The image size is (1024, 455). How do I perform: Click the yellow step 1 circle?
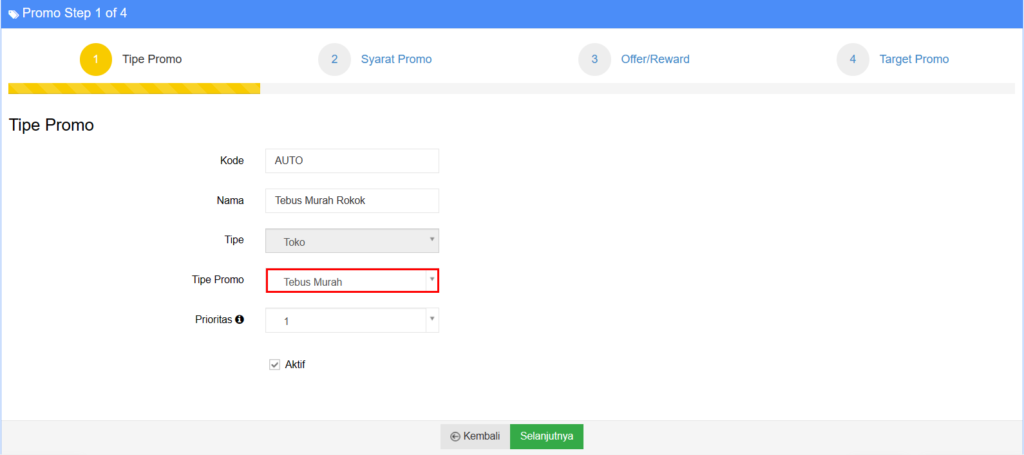click(96, 59)
